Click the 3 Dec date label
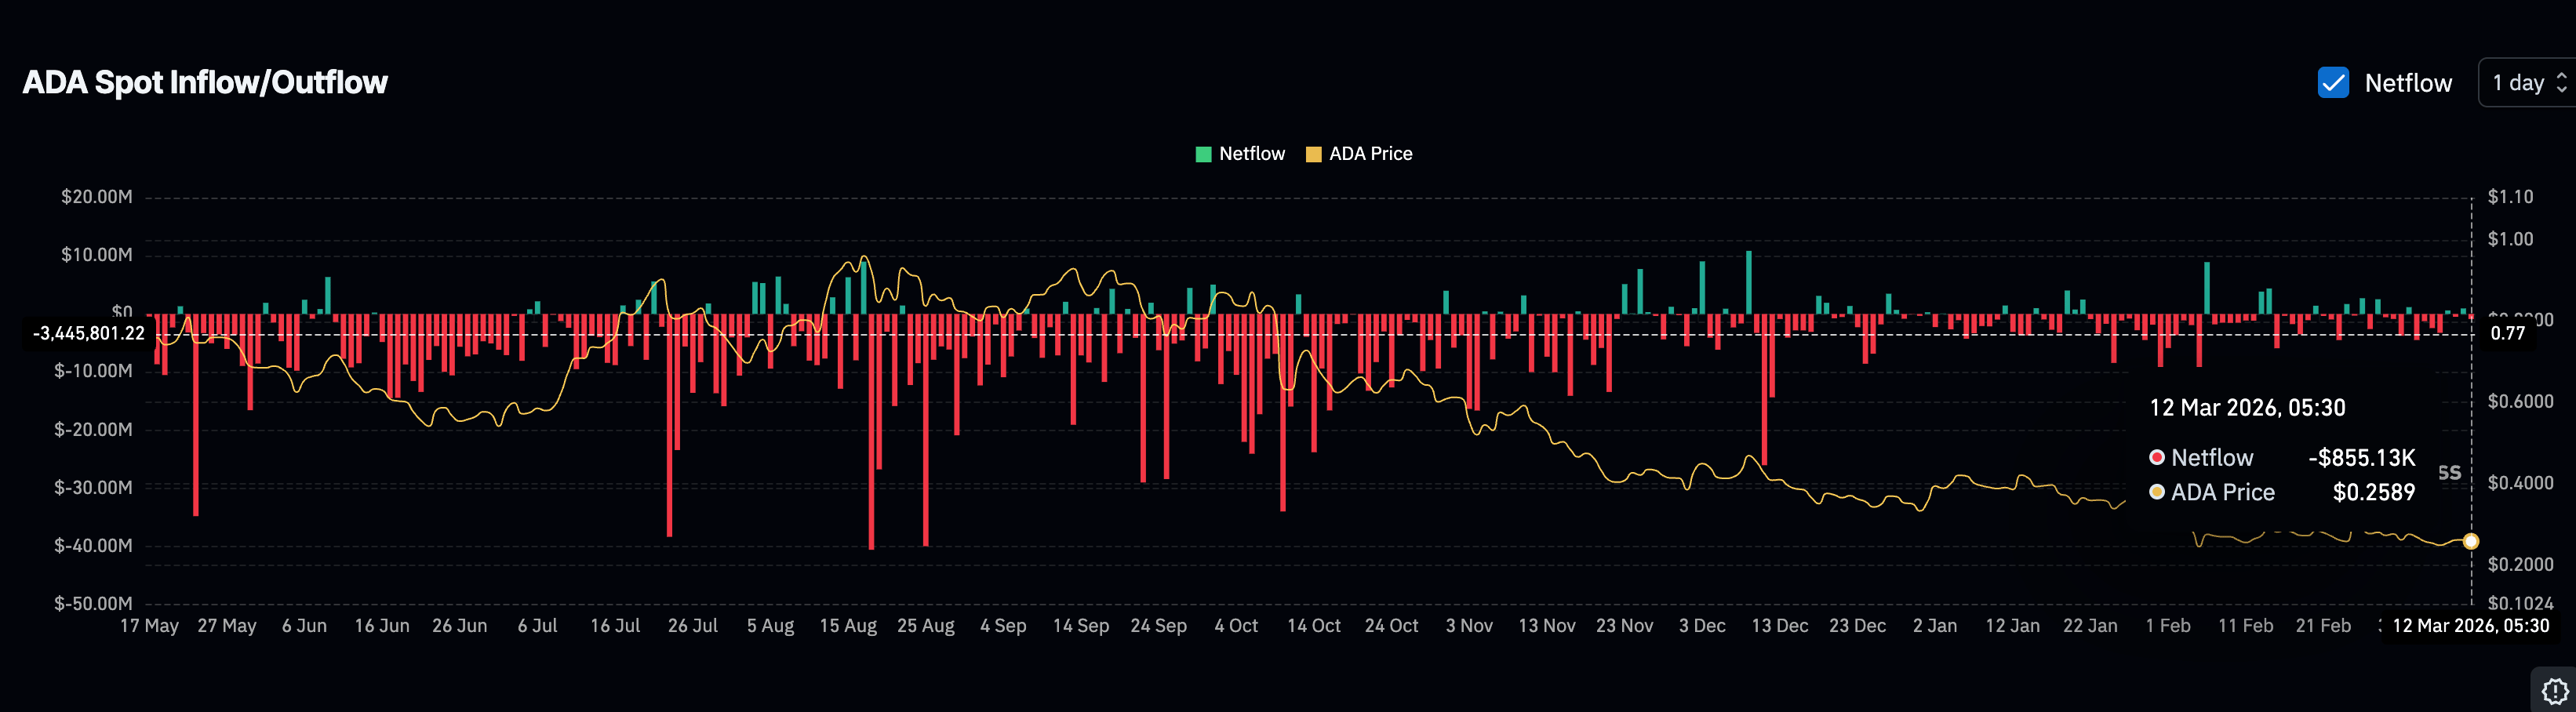This screenshot has width=2576, height=712. (x=1702, y=626)
